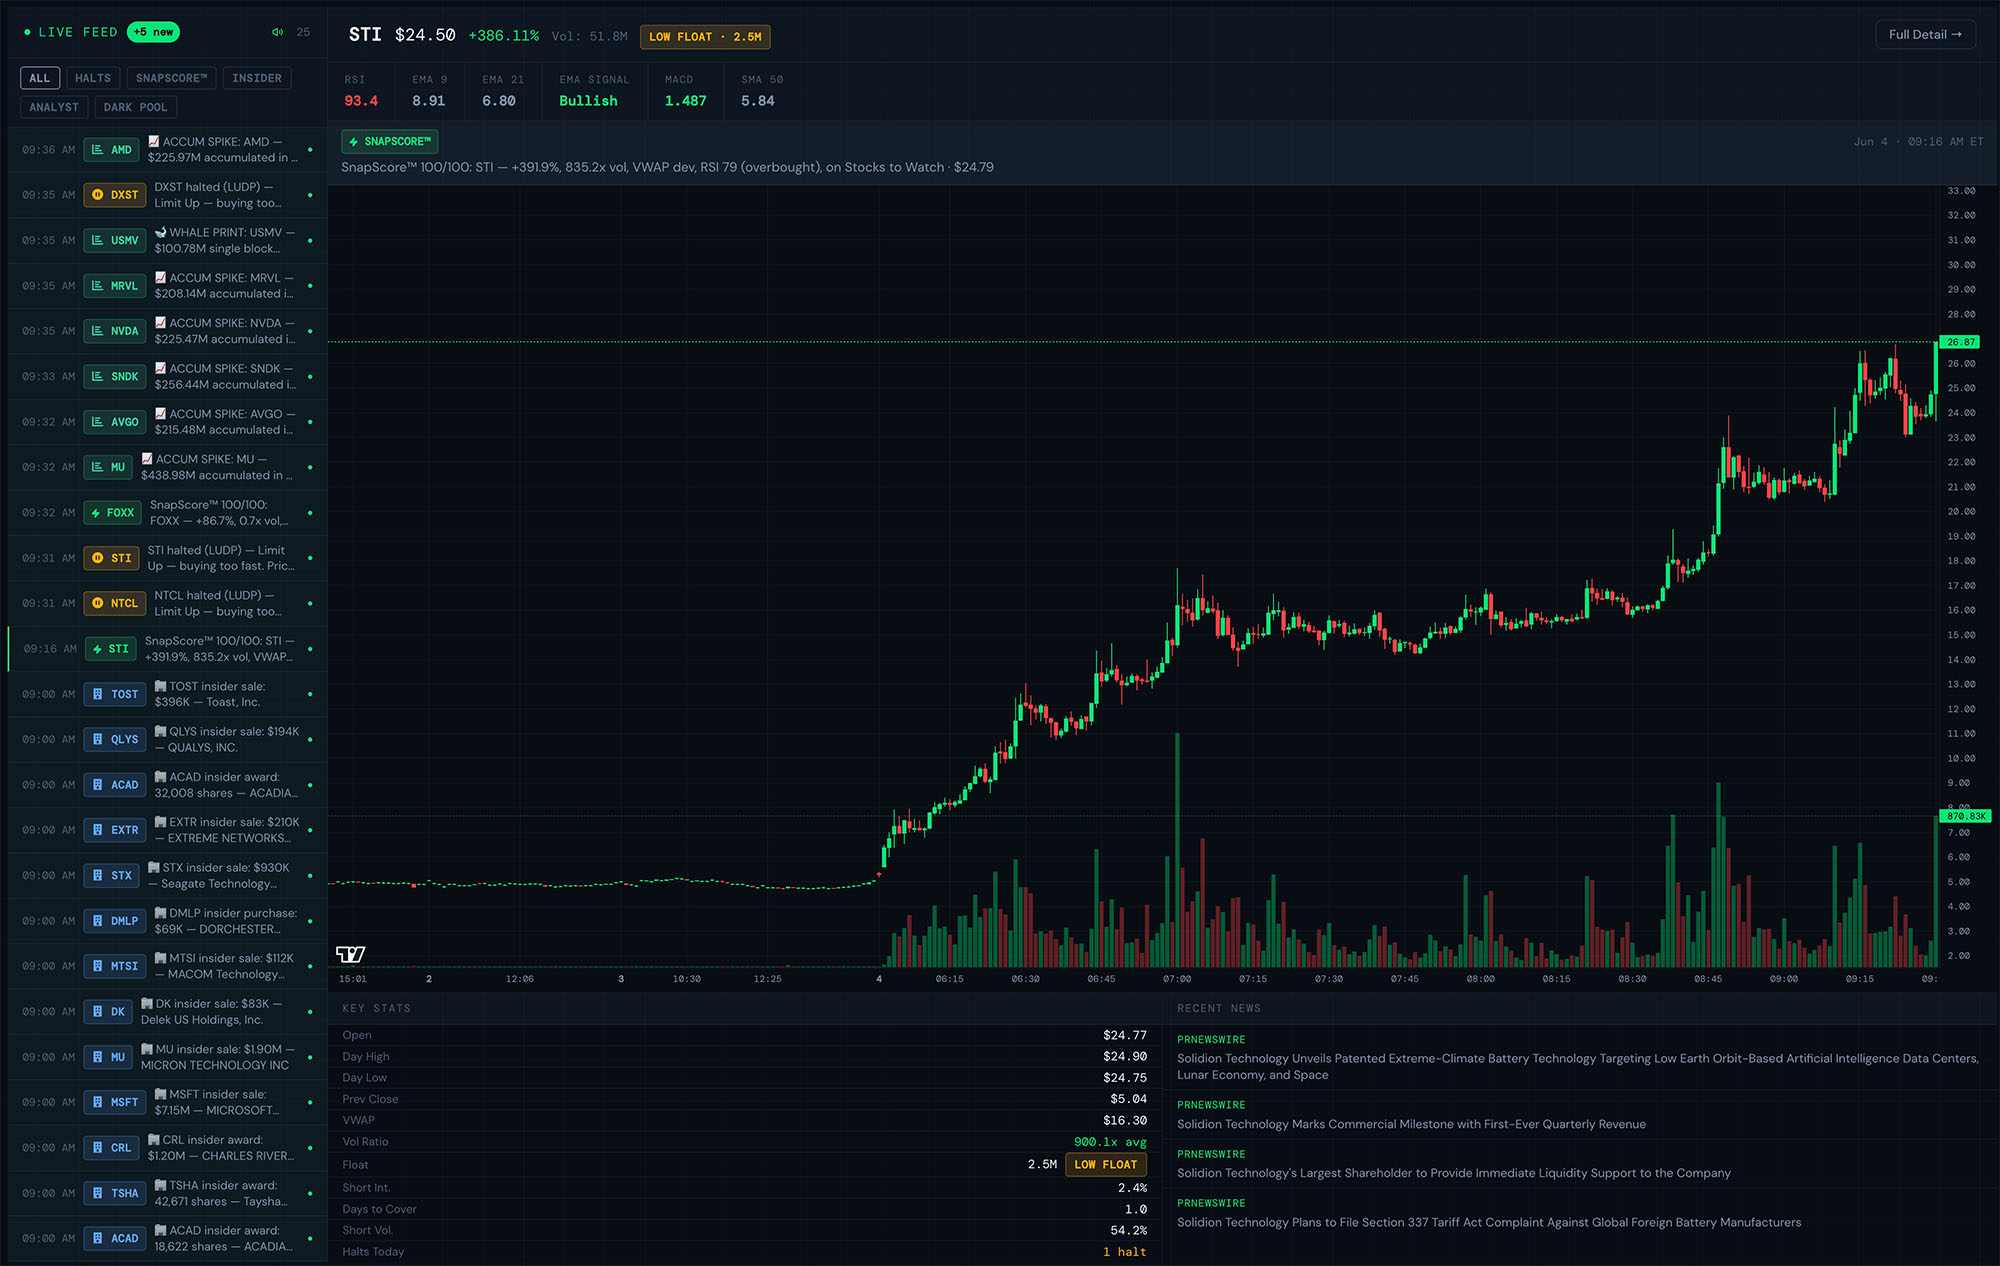This screenshot has height=1266, width=2000.
Task: Click the MACD value 1.487
Action: (686, 101)
